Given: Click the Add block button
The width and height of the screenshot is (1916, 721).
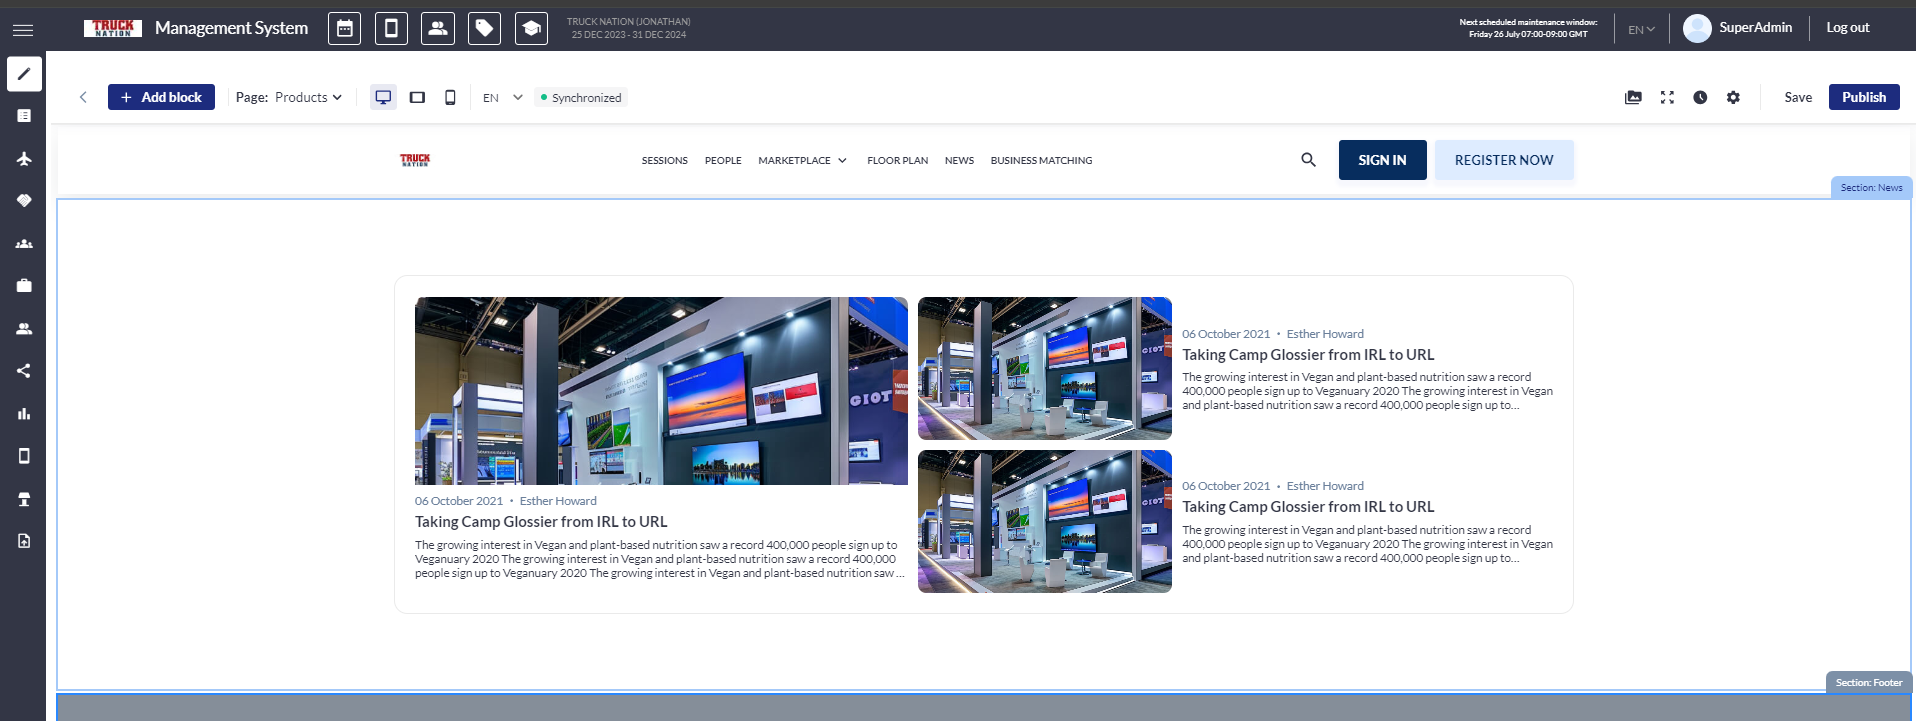Looking at the screenshot, I should click(161, 97).
